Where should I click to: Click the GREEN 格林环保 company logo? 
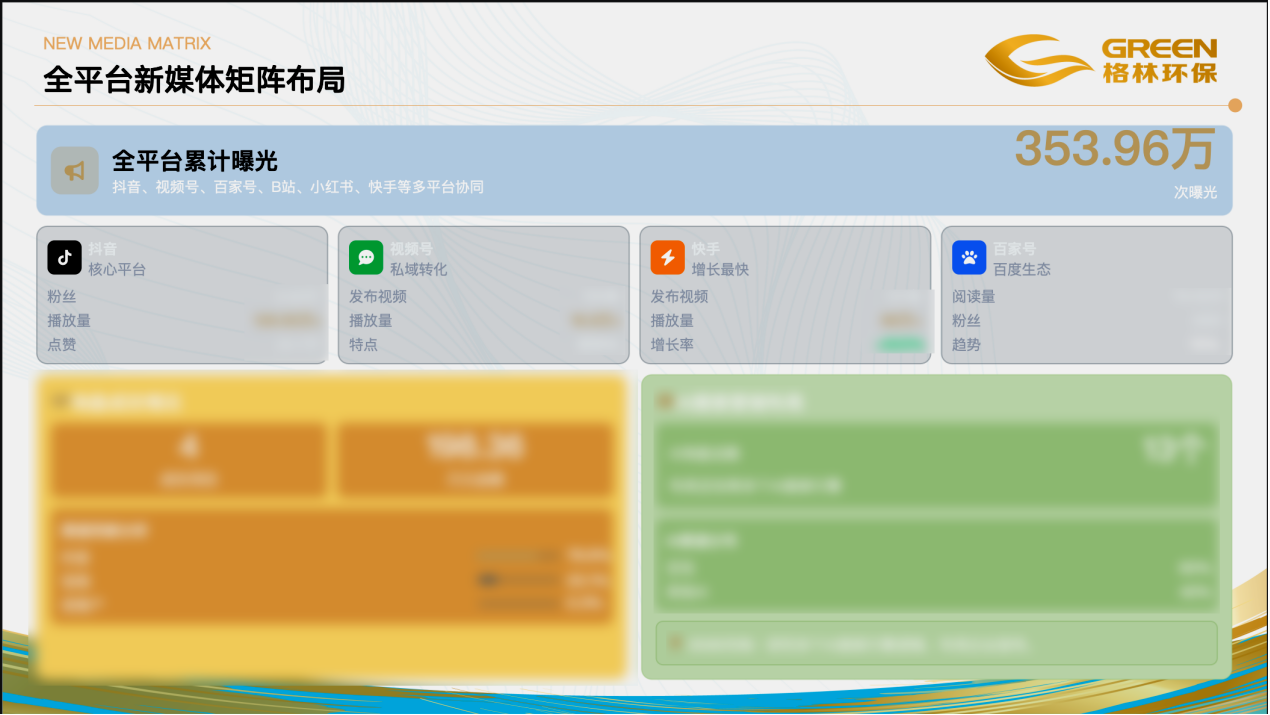point(1101,60)
